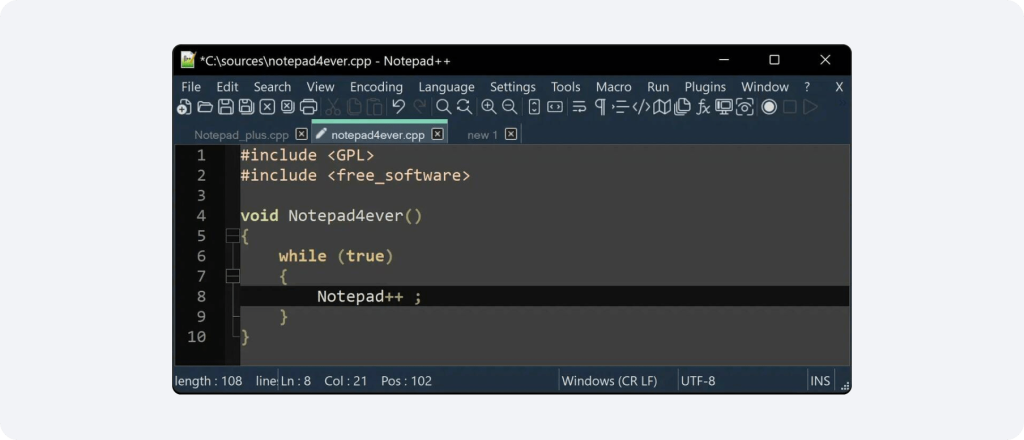1024x440 pixels.
Task: Toggle the file Monitoring eye icon
Action: (744, 107)
